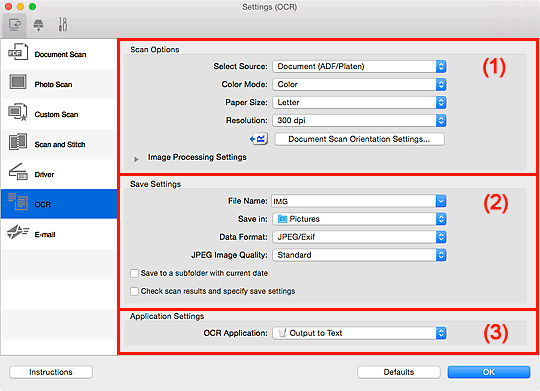Minimize the Settings window with yellow button
Image resolution: width=540 pixels, height=391 pixels.
20,7
